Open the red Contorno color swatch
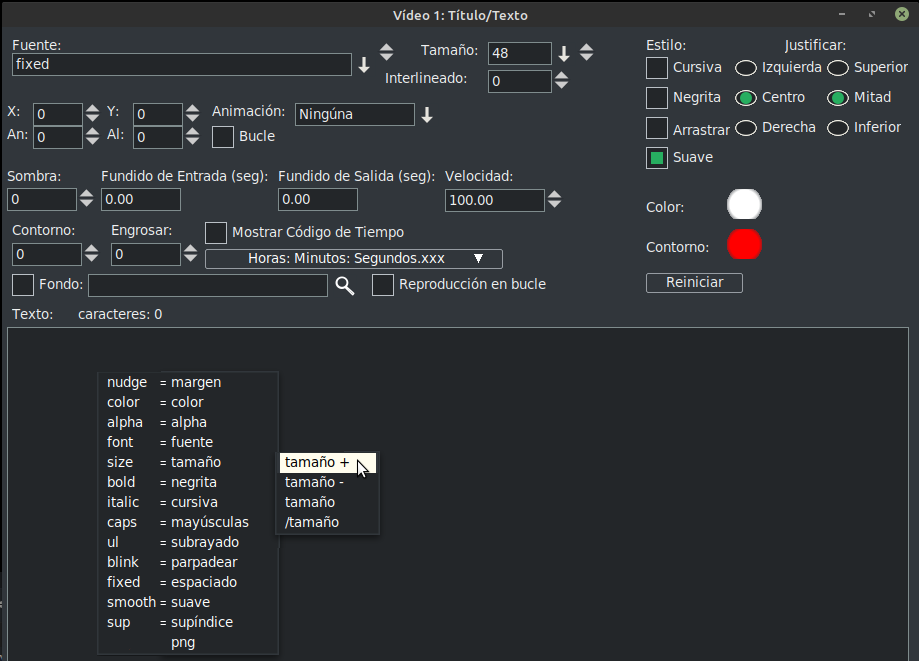The width and height of the screenshot is (919, 661). point(744,245)
